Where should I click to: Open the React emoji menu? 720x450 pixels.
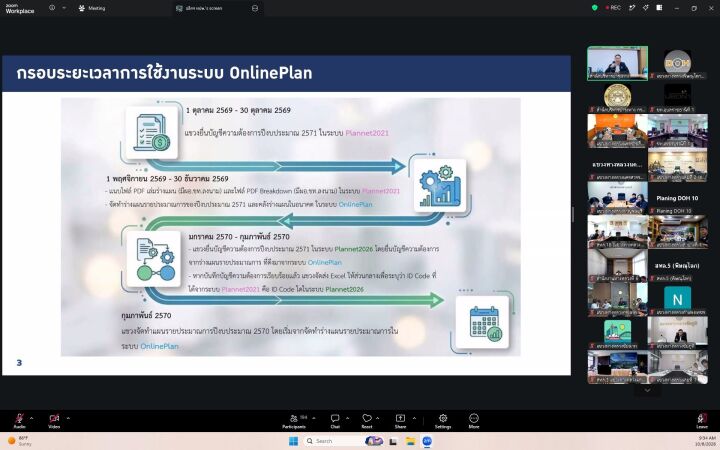[x=367, y=420]
